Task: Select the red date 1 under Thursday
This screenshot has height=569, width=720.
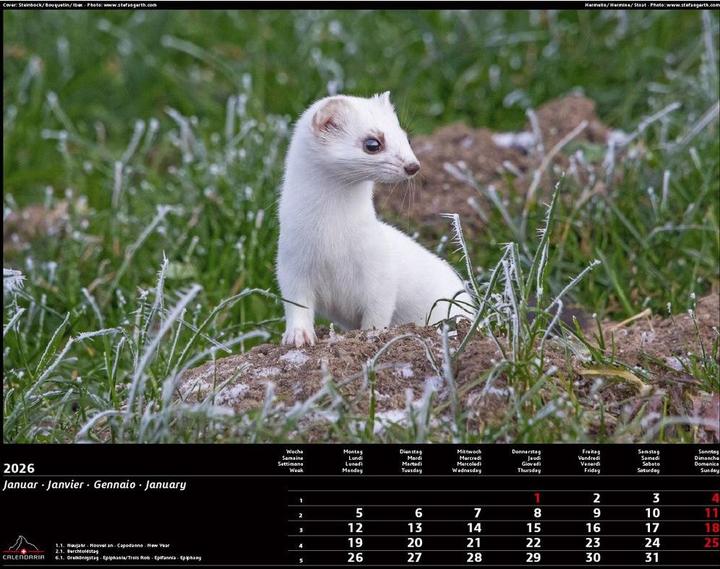Action: coord(537,498)
